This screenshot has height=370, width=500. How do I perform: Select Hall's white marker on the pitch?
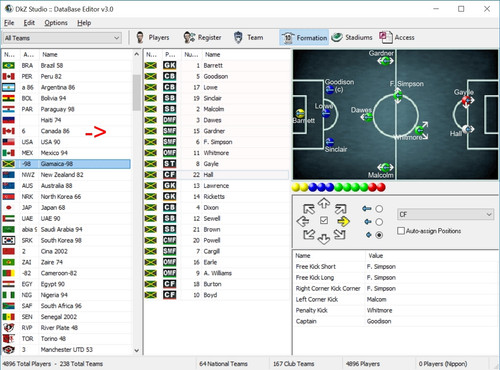click(x=468, y=129)
